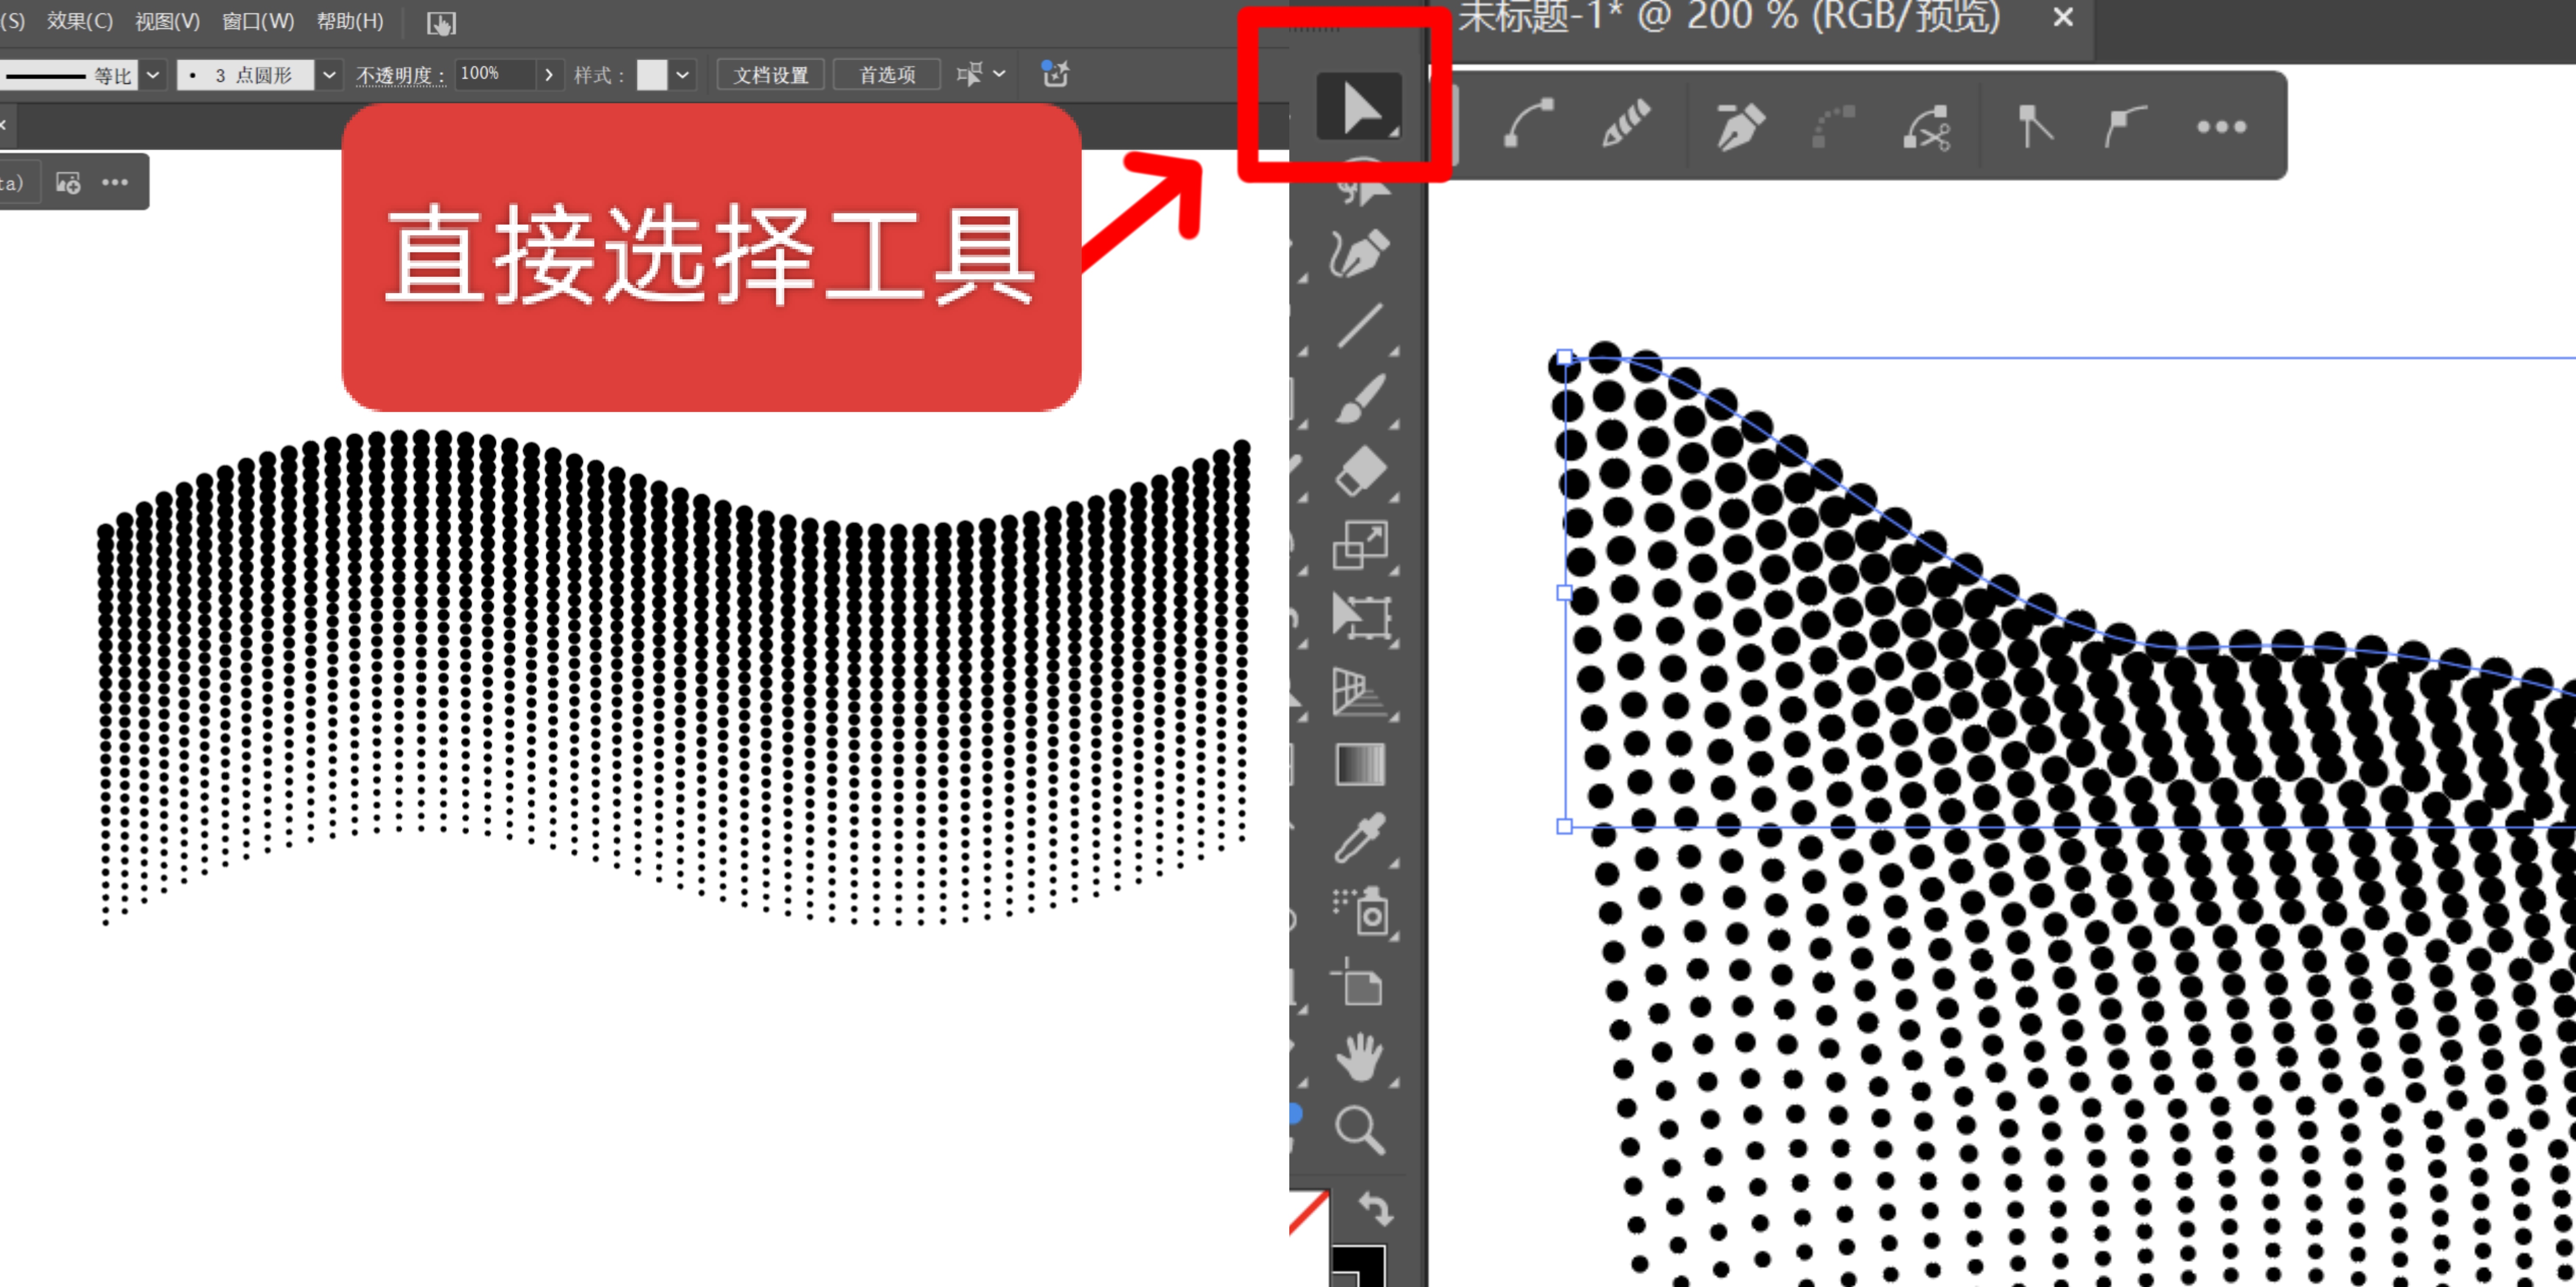Open the 等比 stroke profile dropdown
Screen dimensions: 2576x1287
tap(152, 75)
